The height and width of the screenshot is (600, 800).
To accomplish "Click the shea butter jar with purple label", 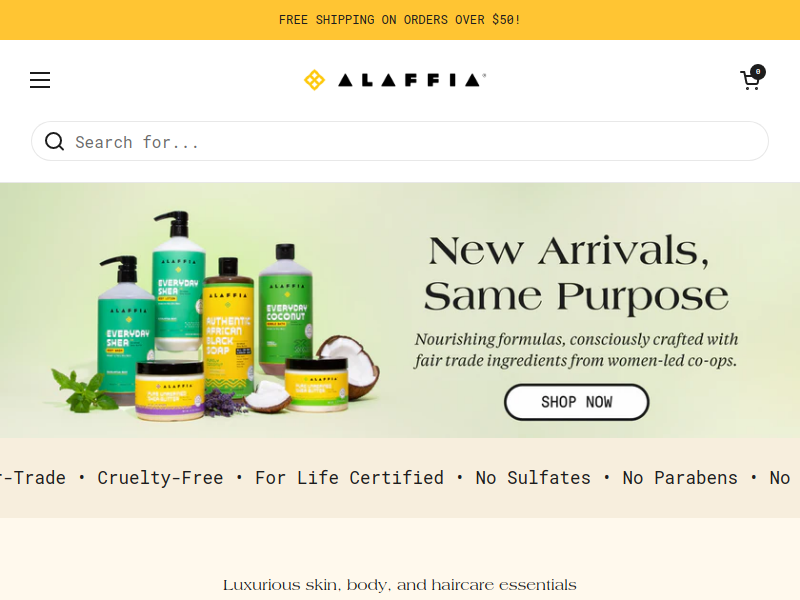I will pos(169,390).
